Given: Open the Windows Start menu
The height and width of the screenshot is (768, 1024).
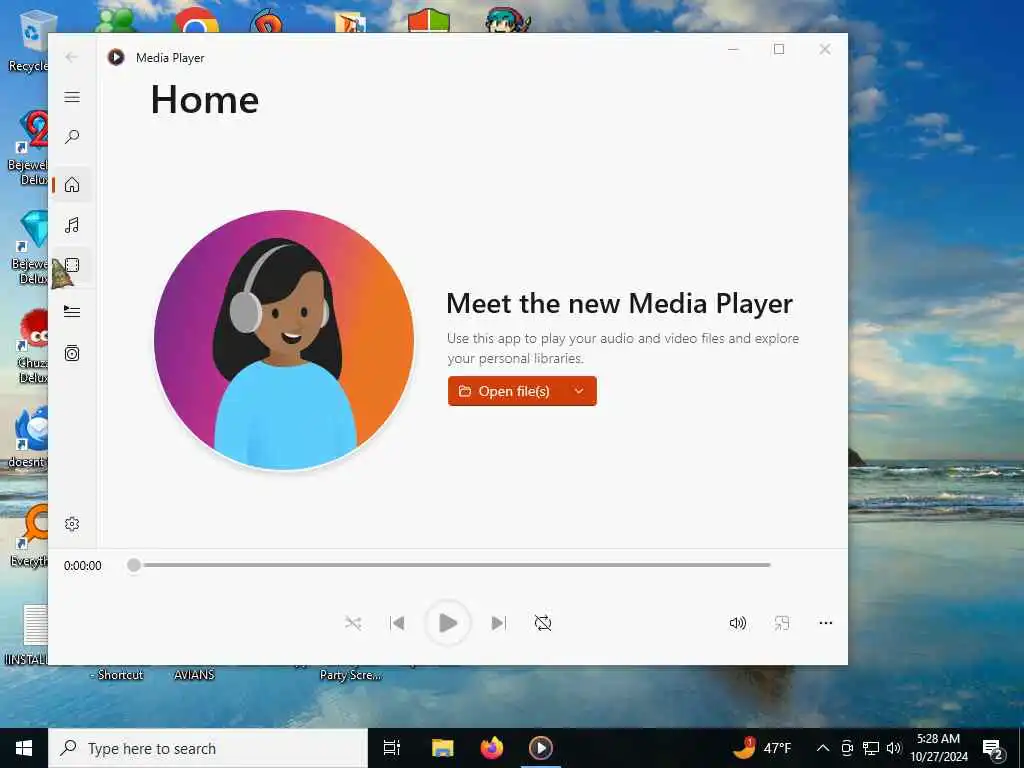Looking at the screenshot, I should (24, 748).
